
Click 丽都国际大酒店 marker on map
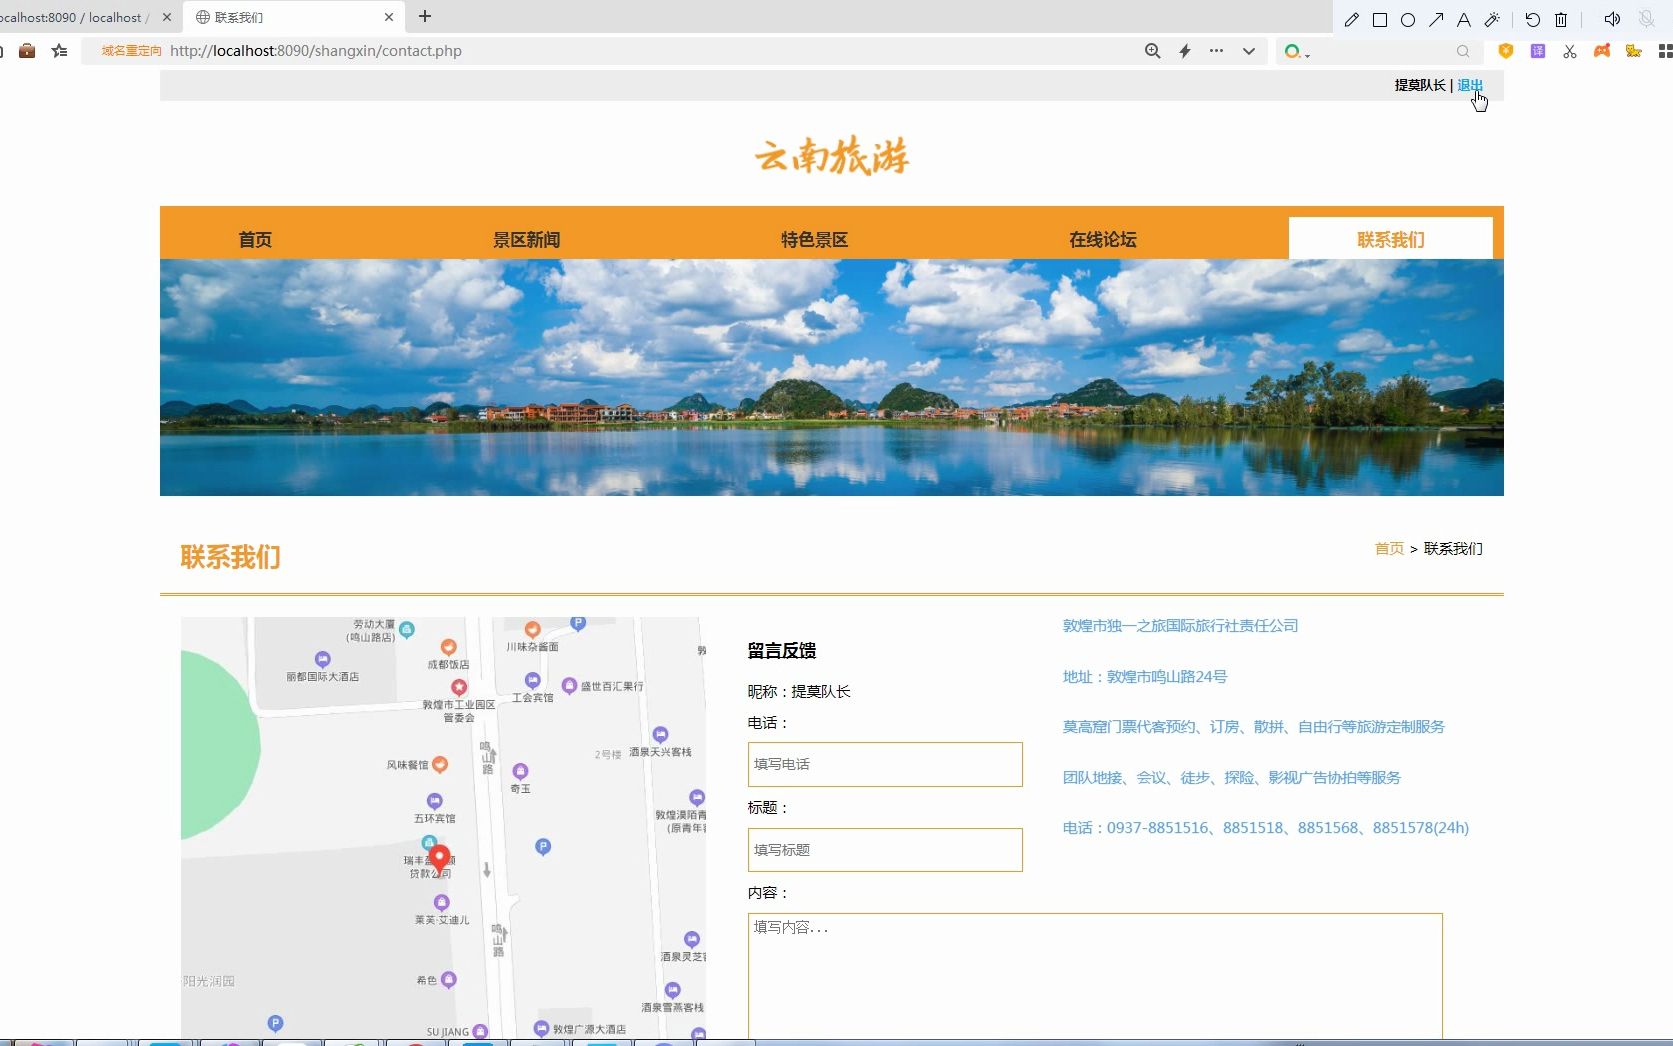pos(322,659)
